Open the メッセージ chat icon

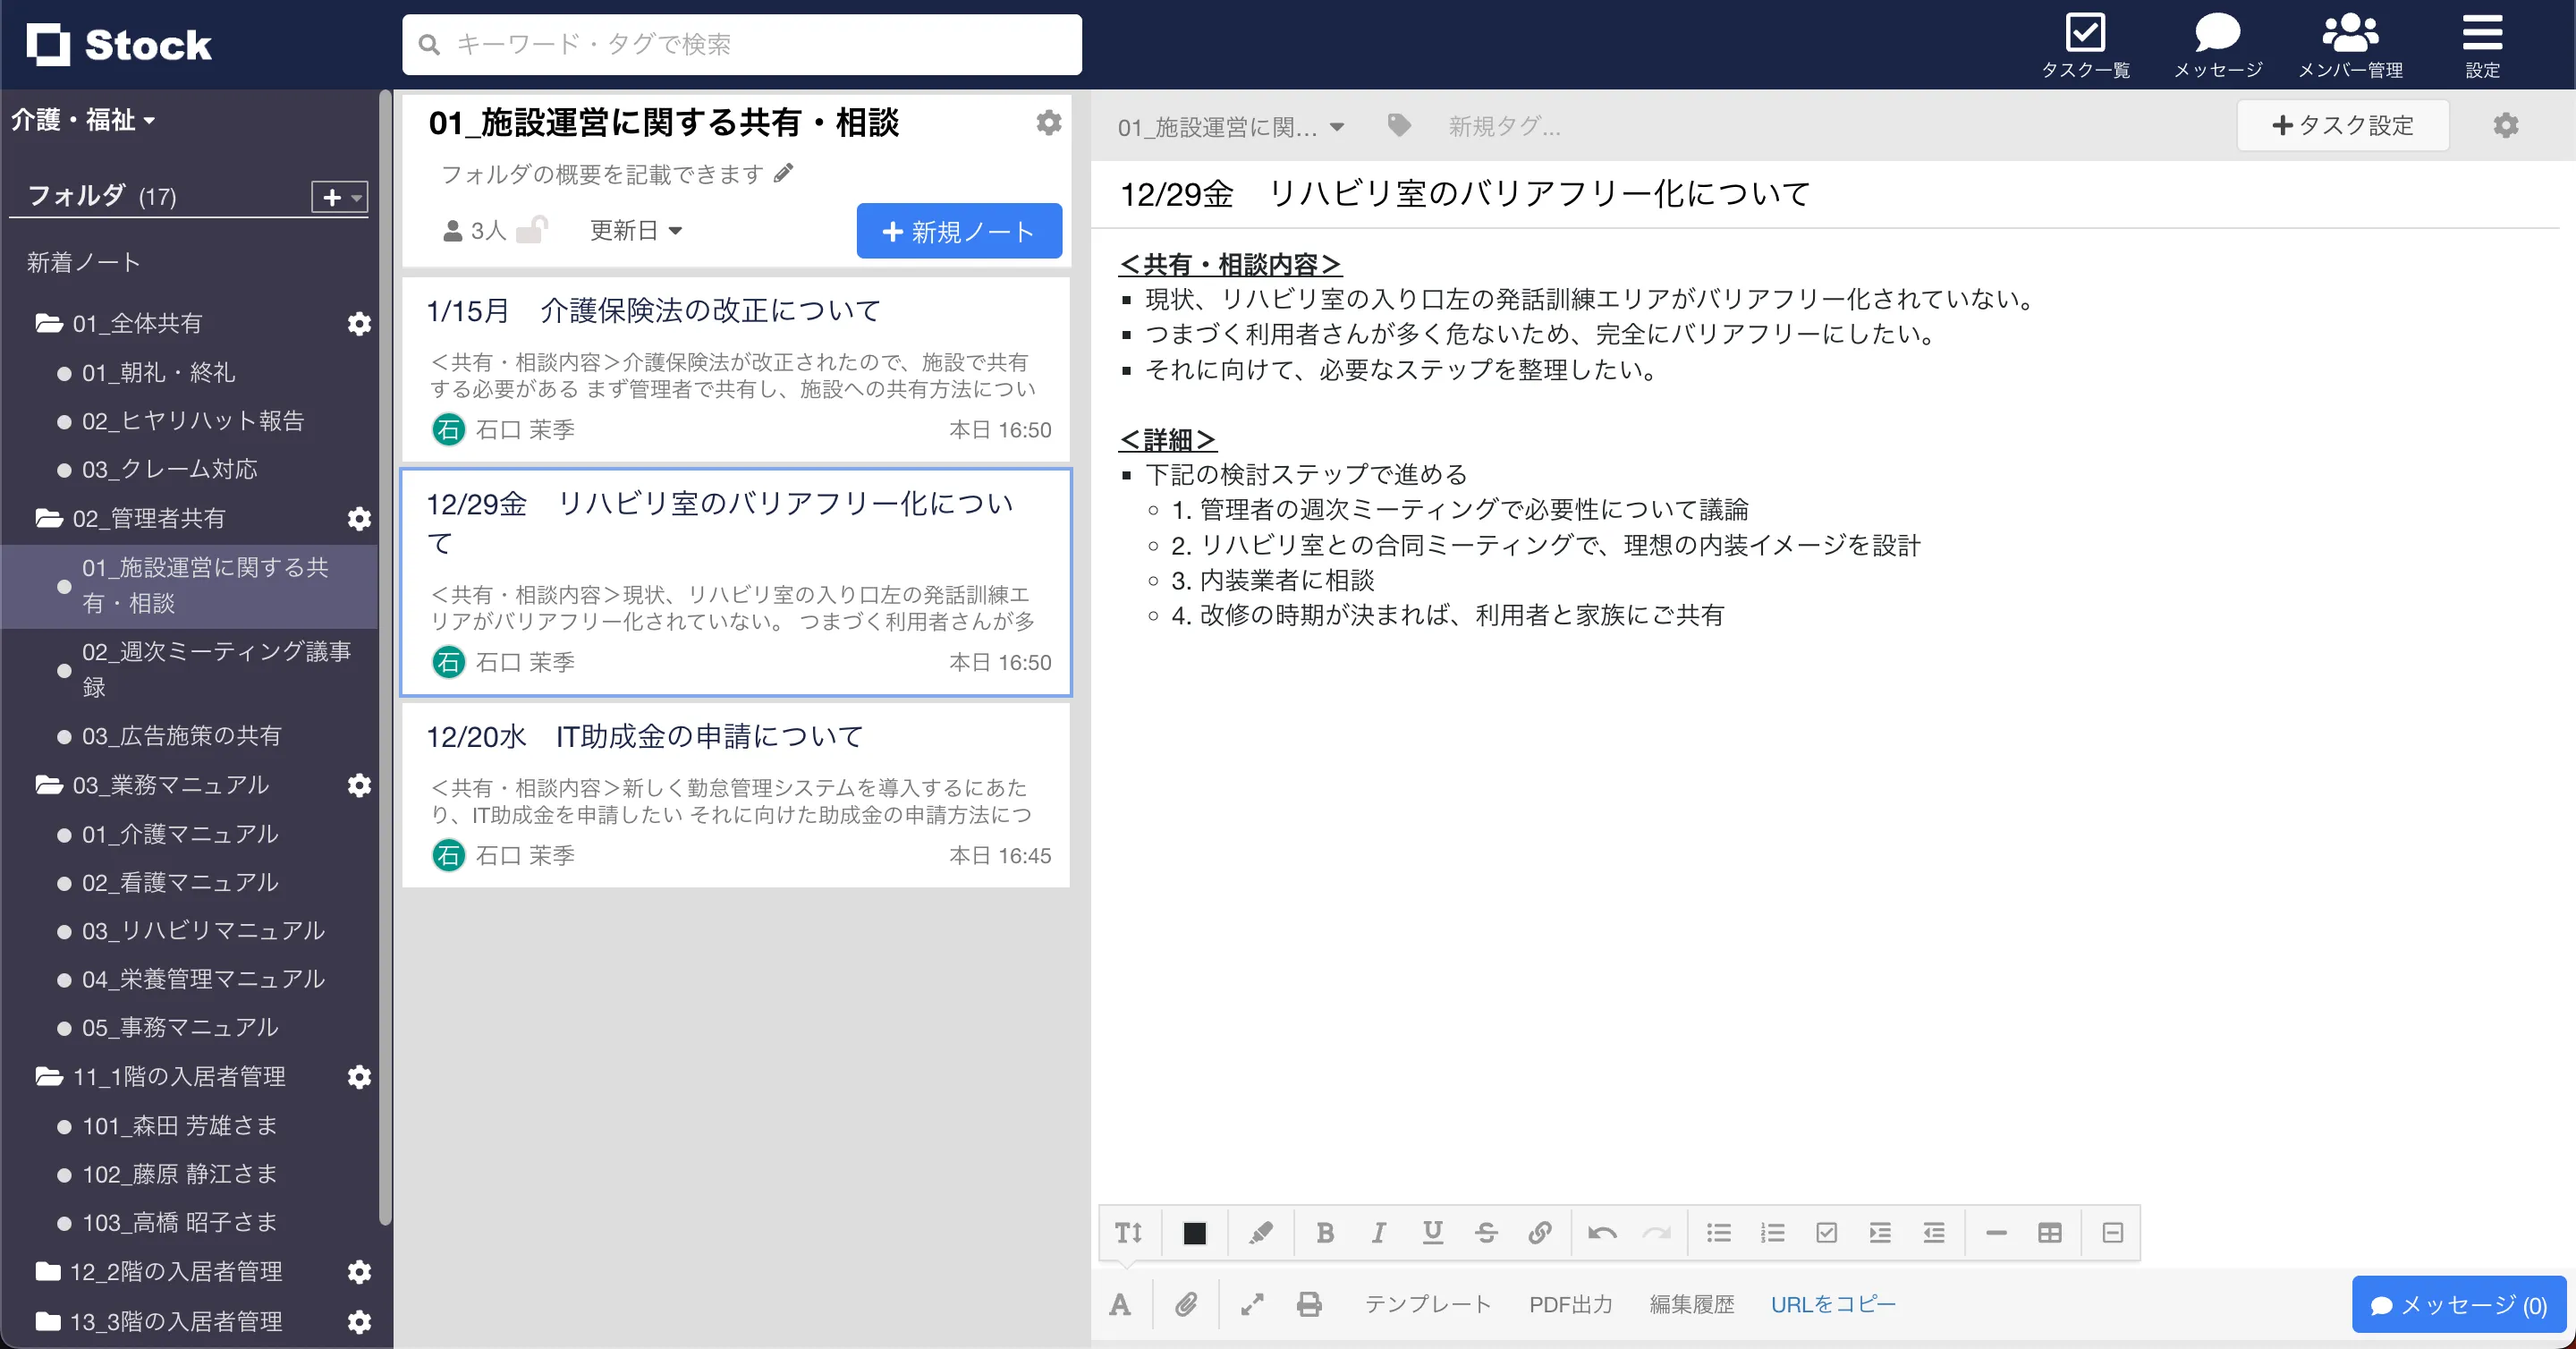2217,31
